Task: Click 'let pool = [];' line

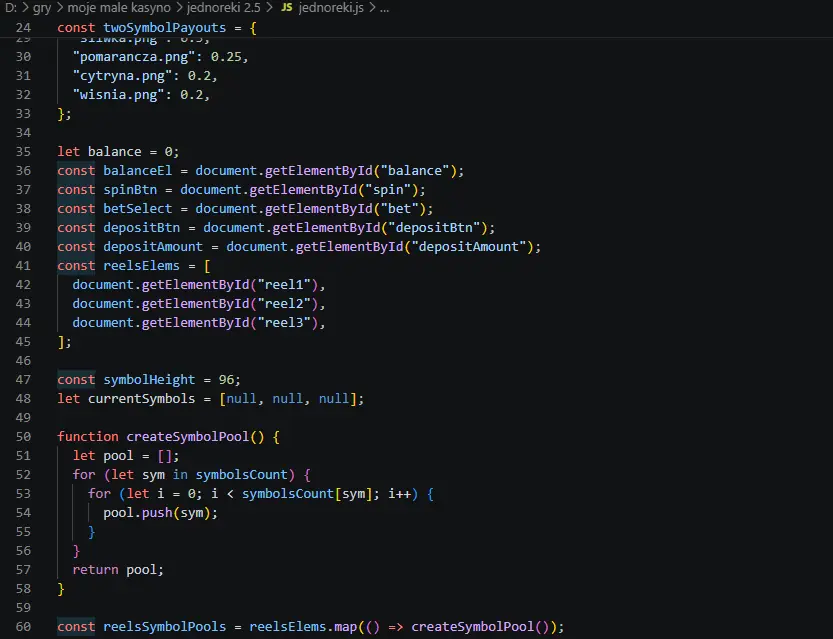Action: click(x=126, y=456)
